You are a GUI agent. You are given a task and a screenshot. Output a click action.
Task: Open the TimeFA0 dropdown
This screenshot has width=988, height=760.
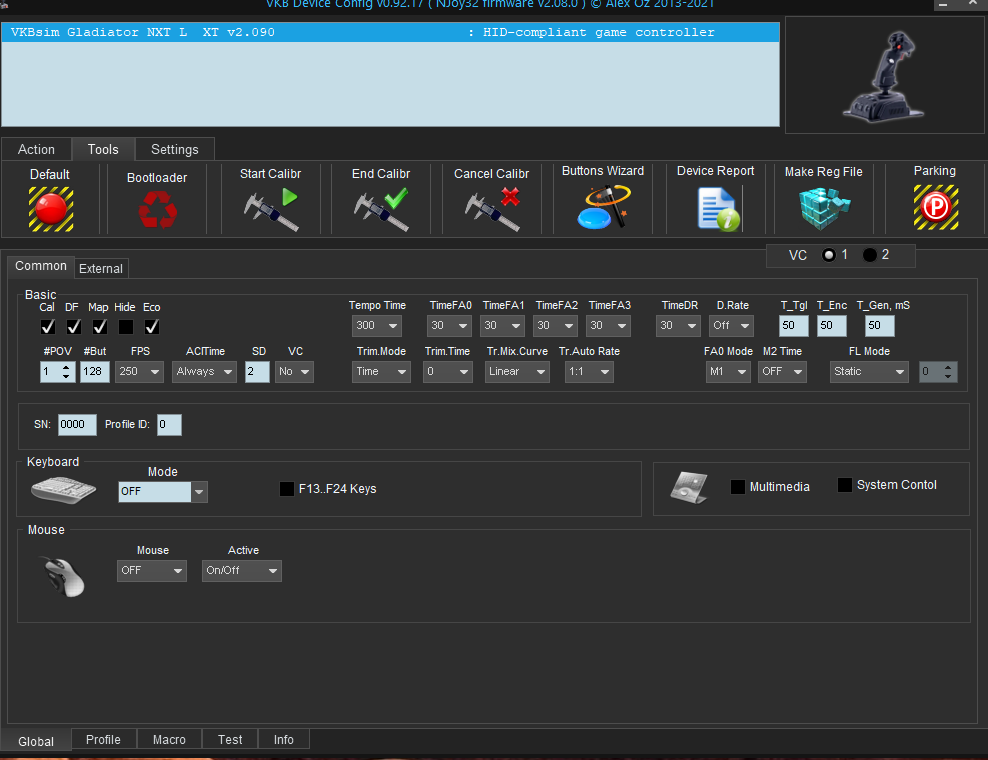[x=449, y=326]
